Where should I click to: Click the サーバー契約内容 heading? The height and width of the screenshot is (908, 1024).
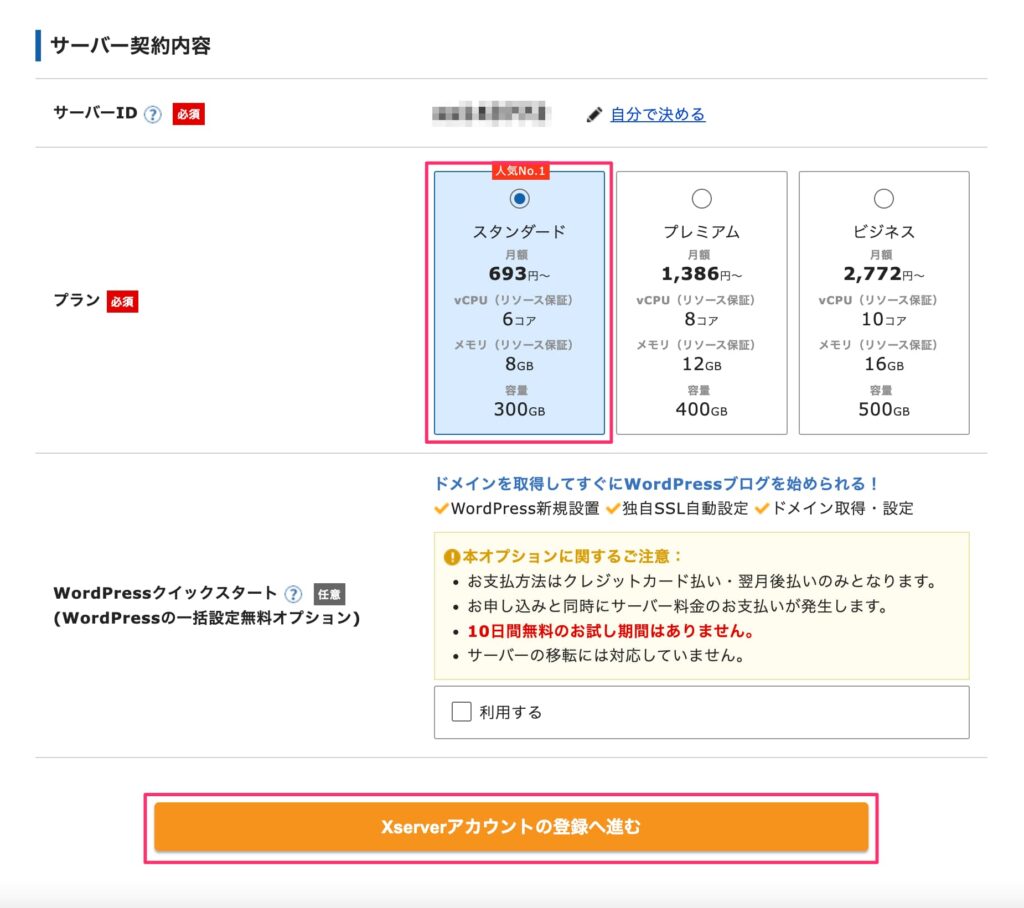click(x=131, y=46)
